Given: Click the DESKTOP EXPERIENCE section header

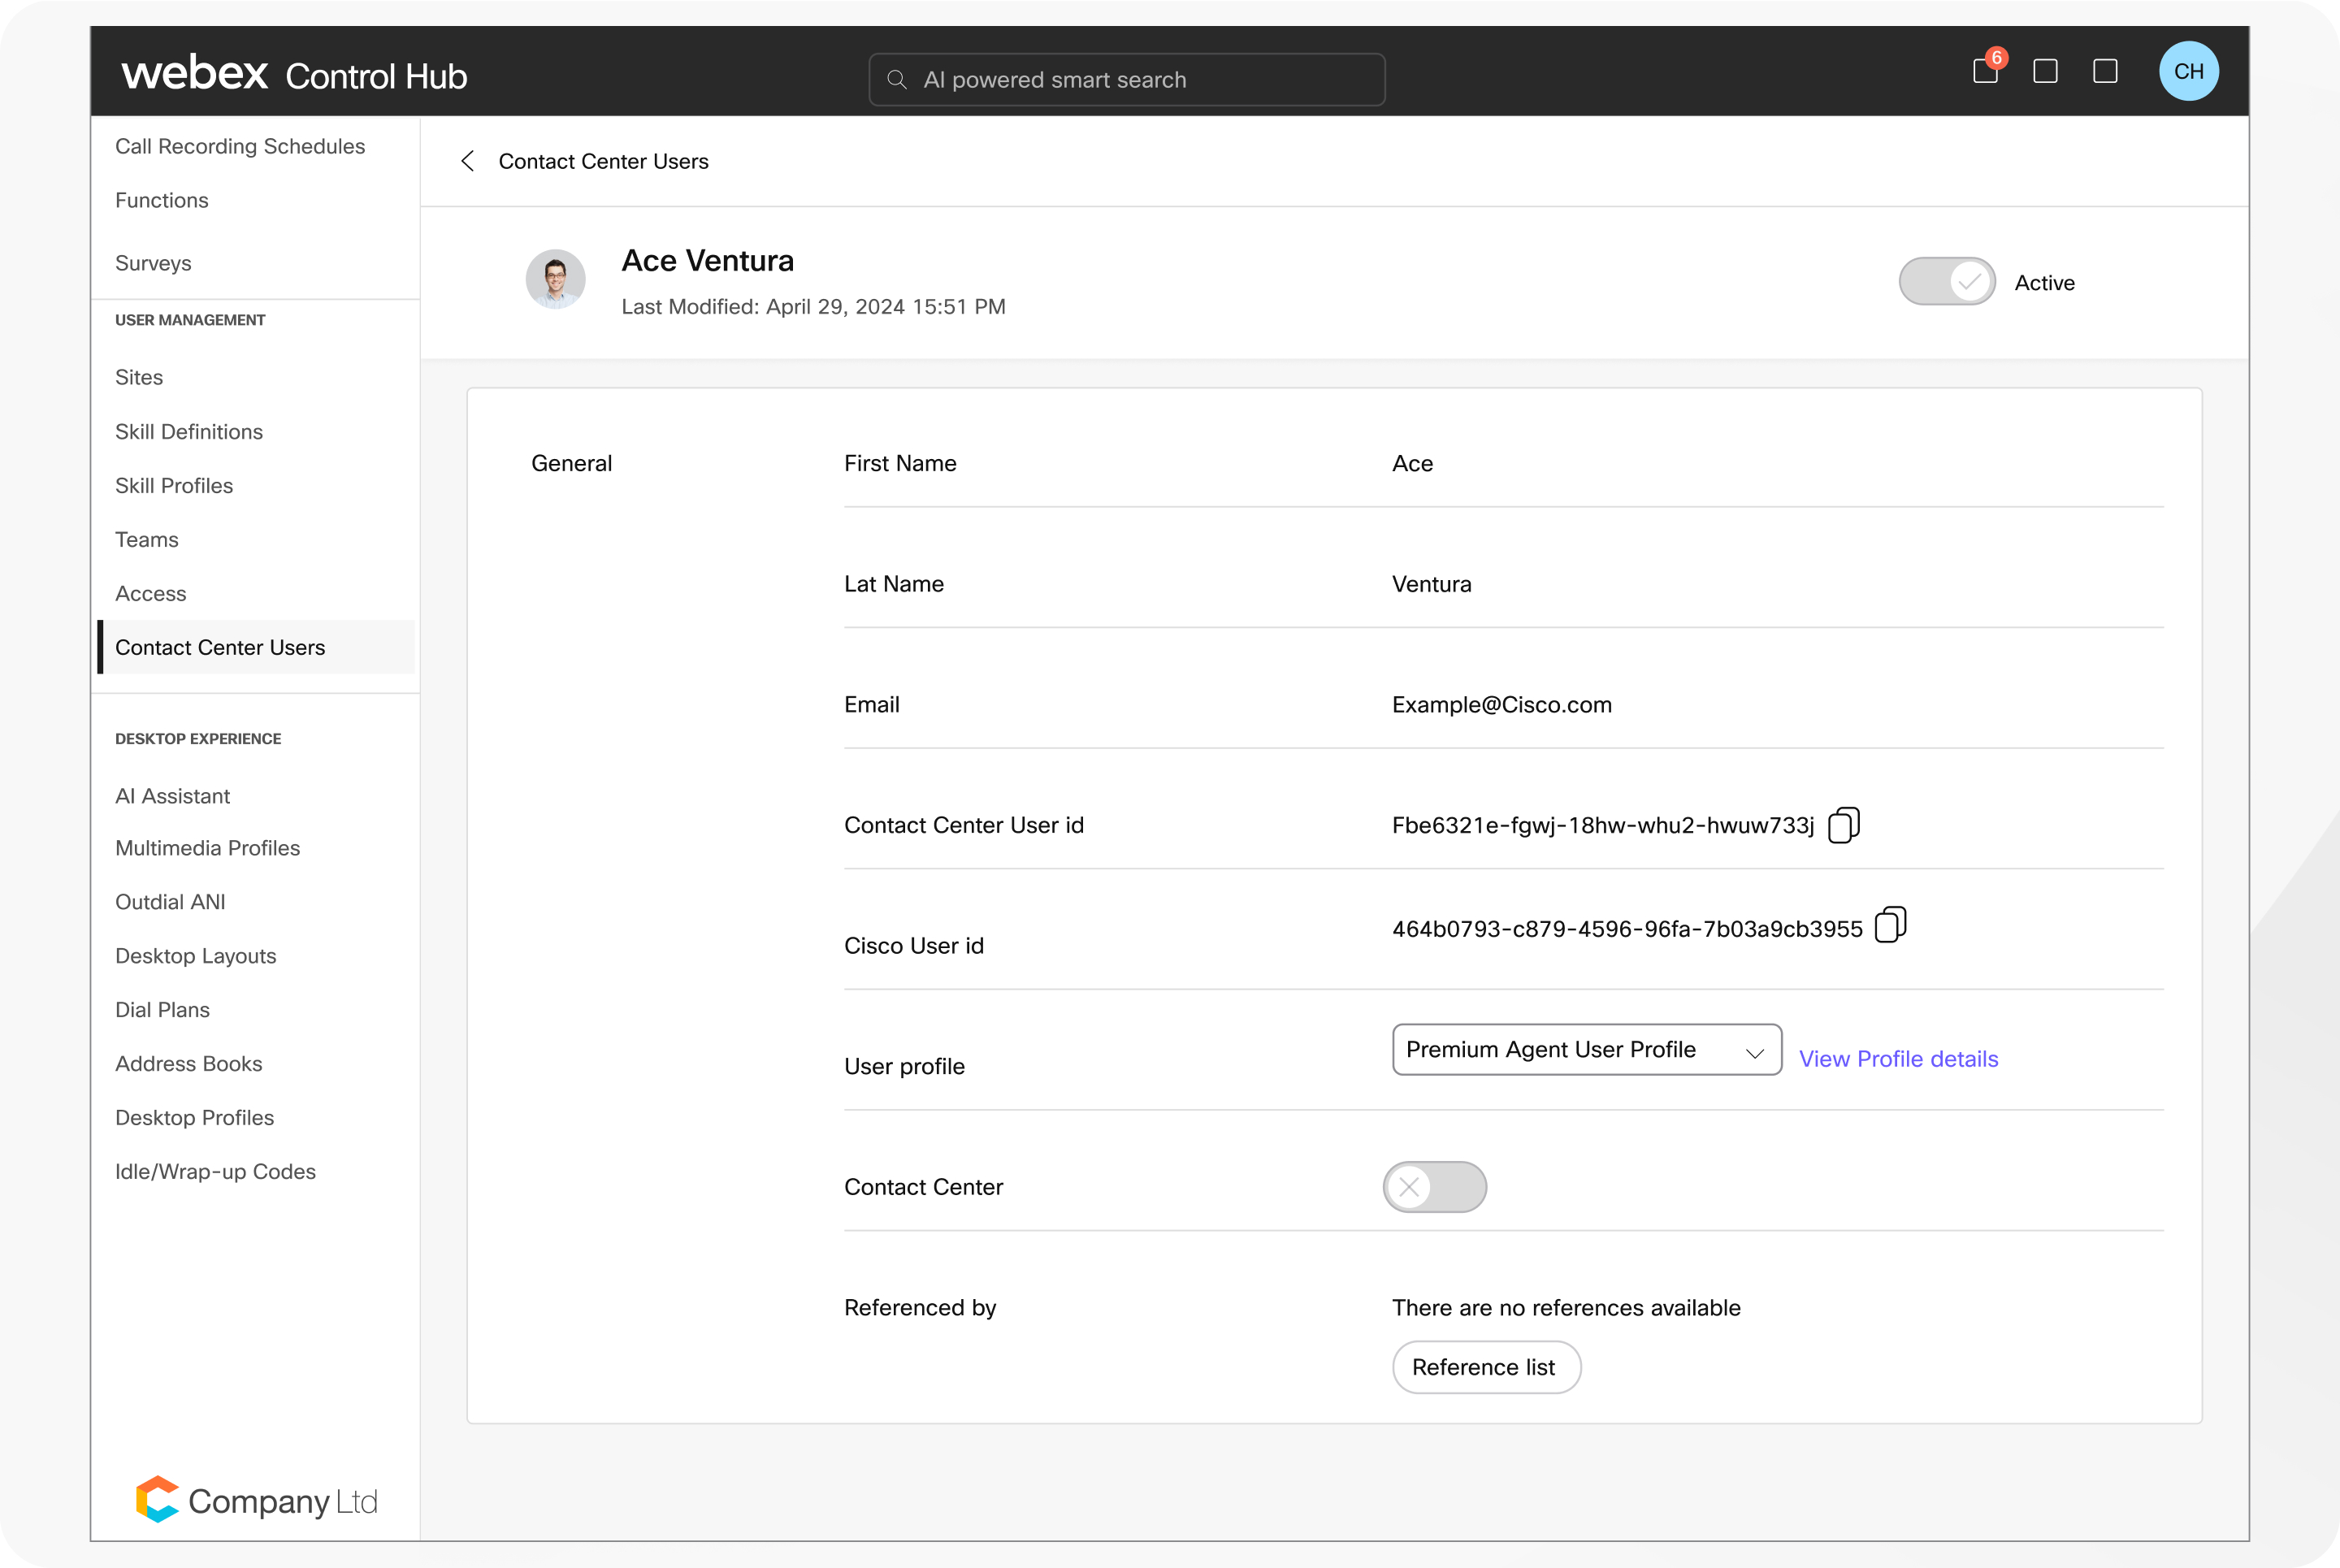Looking at the screenshot, I should [198, 739].
